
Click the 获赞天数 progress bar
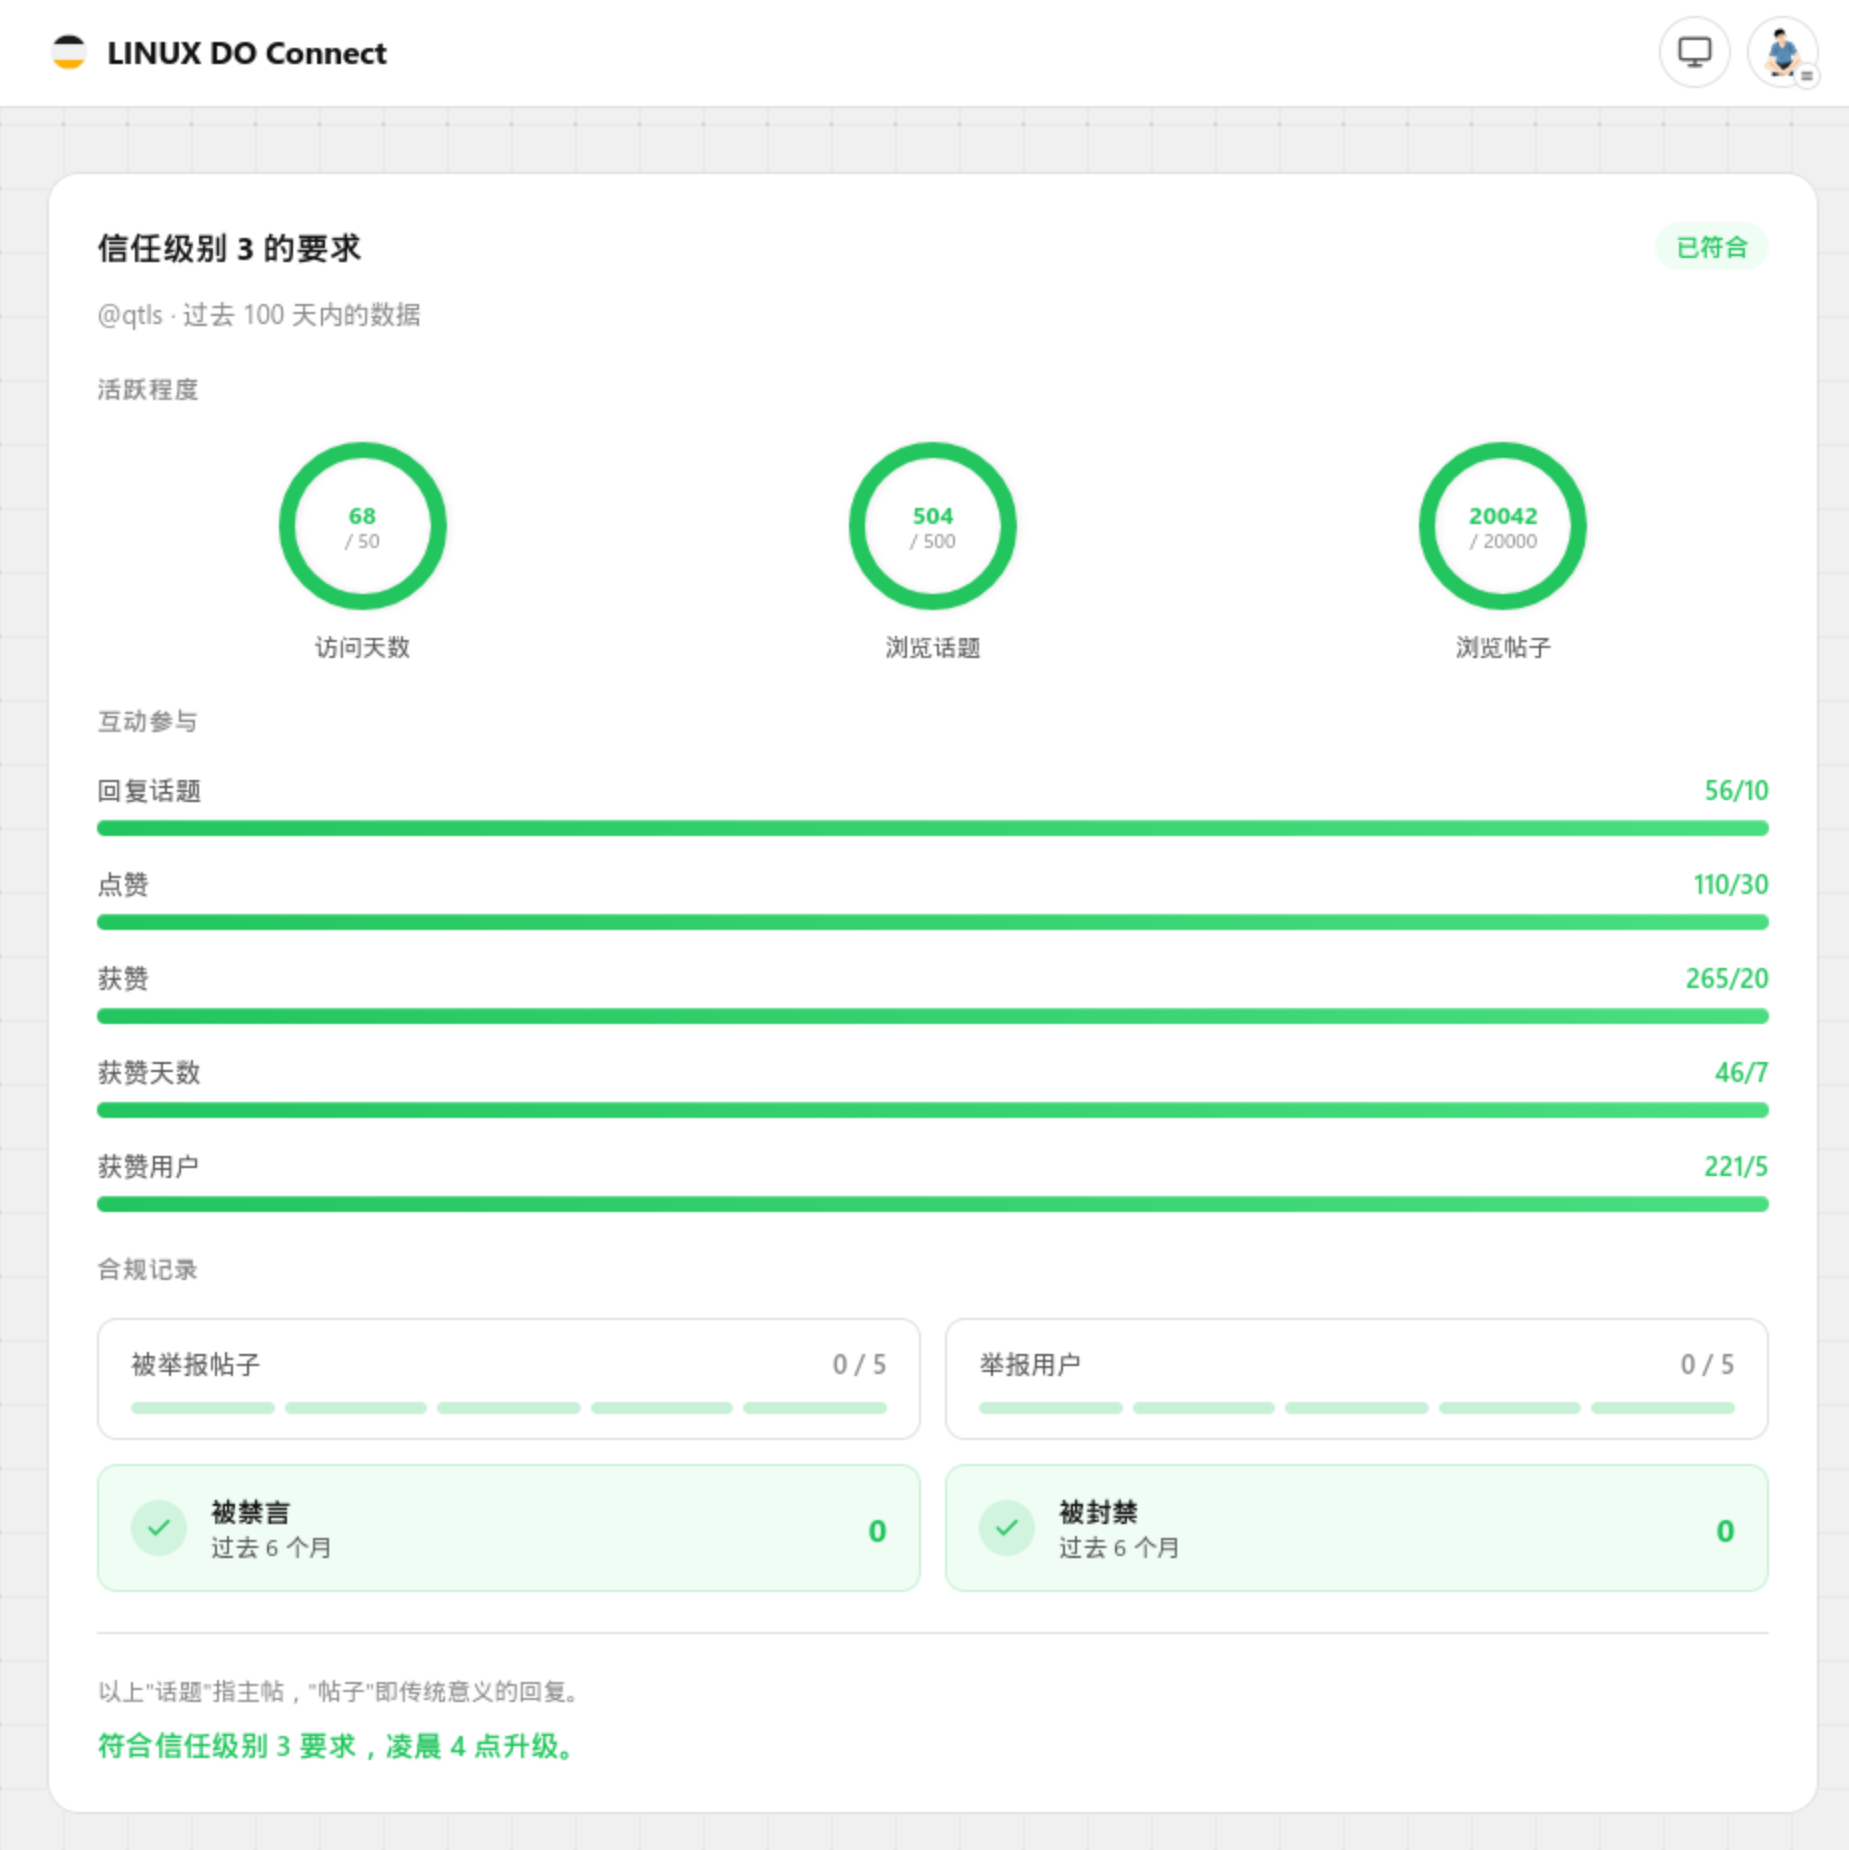(x=932, y=1110)
